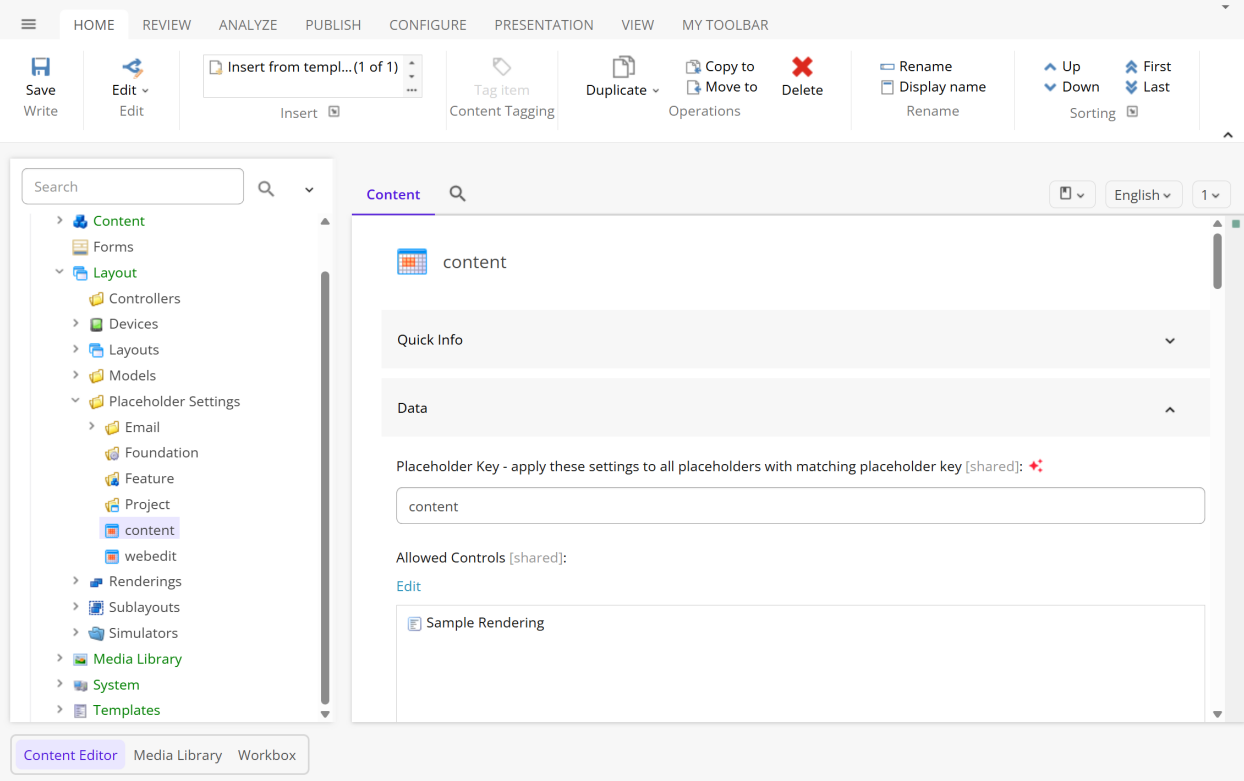Expand the Devices tree node
The height and width of the screenshot is (781, 1244).
click(76, 323)
